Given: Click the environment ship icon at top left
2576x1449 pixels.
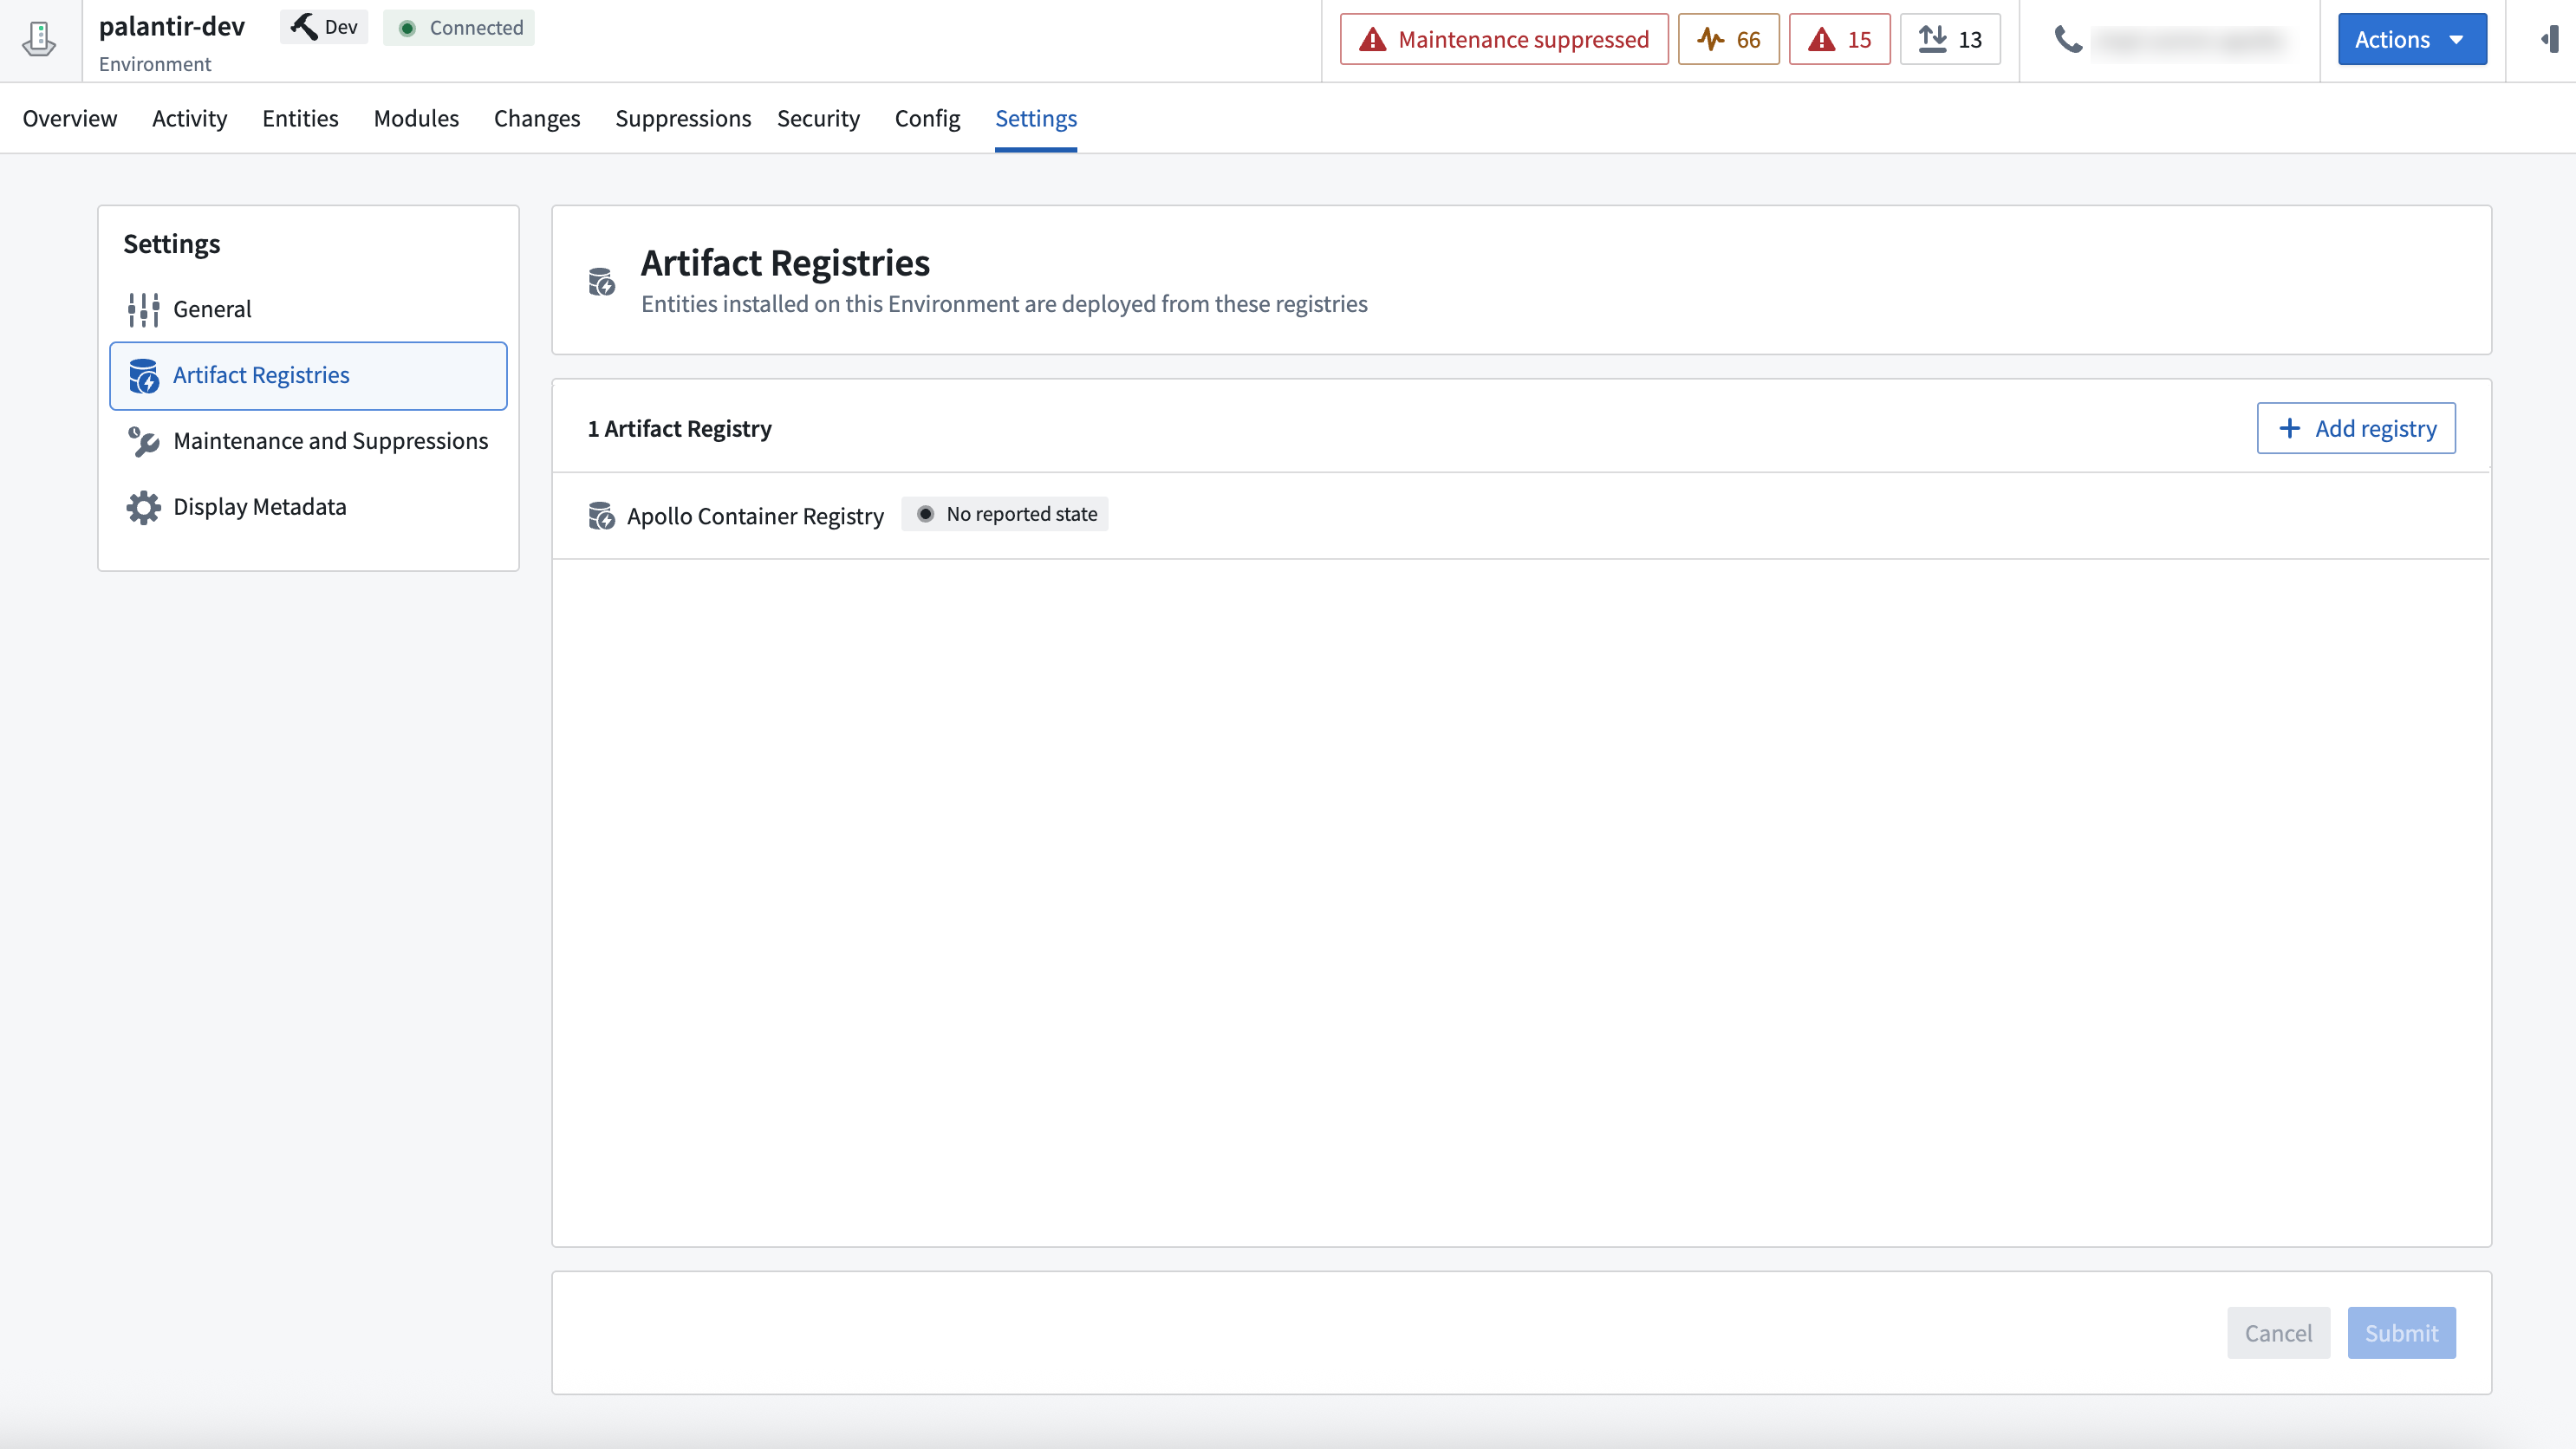Looking at the screenshot, I should pos(39,39).
